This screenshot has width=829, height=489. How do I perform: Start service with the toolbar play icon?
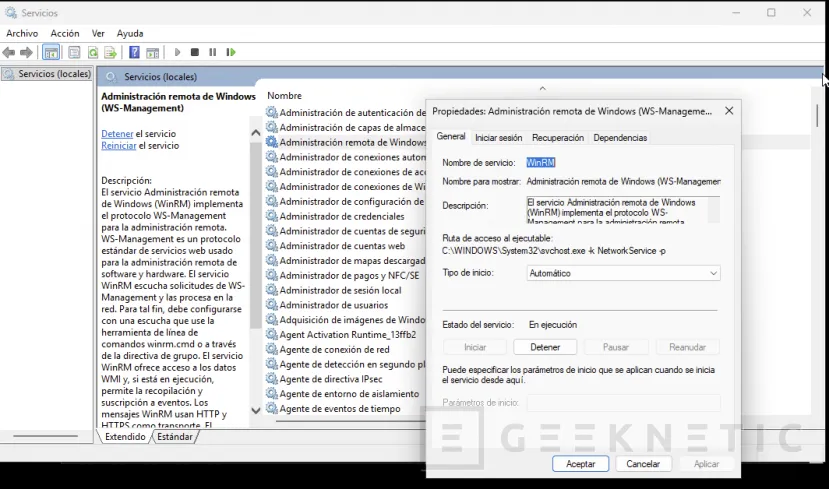[177, 52]
